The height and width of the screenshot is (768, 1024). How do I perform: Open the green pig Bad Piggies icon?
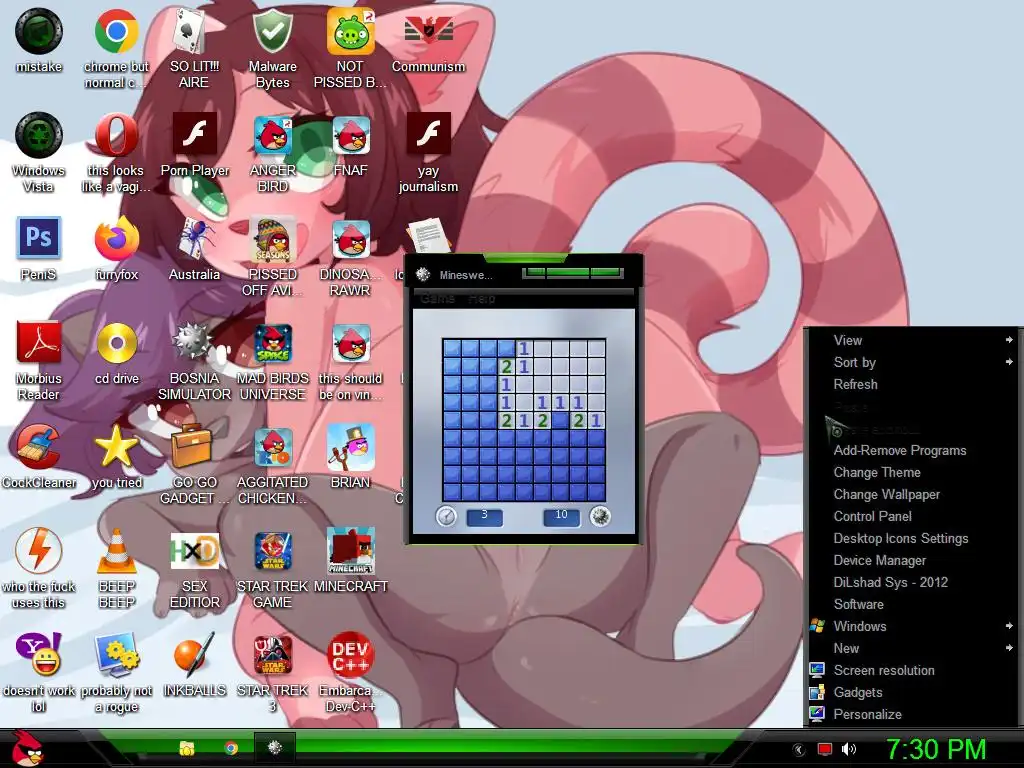point(351,31)
